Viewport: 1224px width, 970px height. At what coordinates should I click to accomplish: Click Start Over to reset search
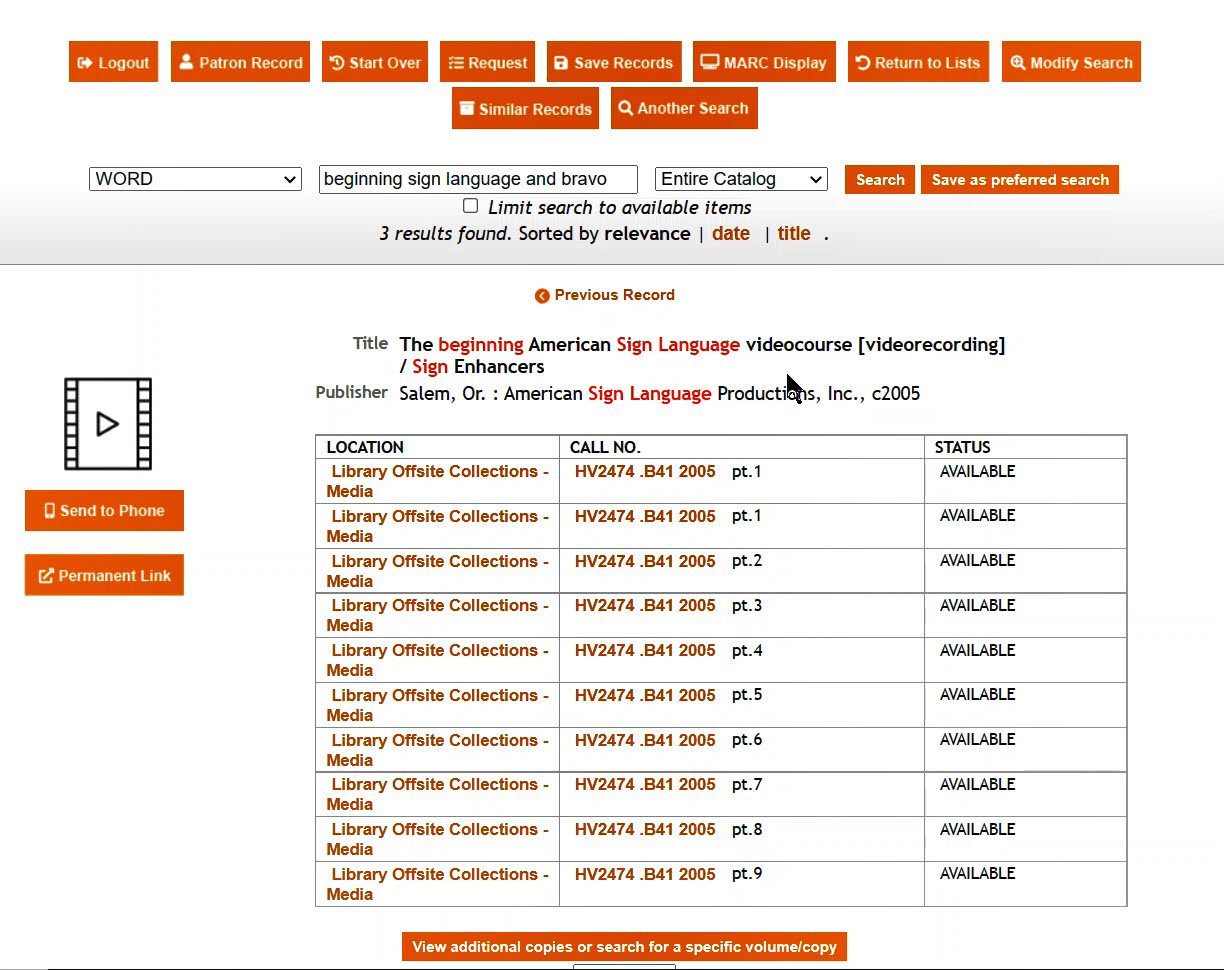(x=375, y=62)
